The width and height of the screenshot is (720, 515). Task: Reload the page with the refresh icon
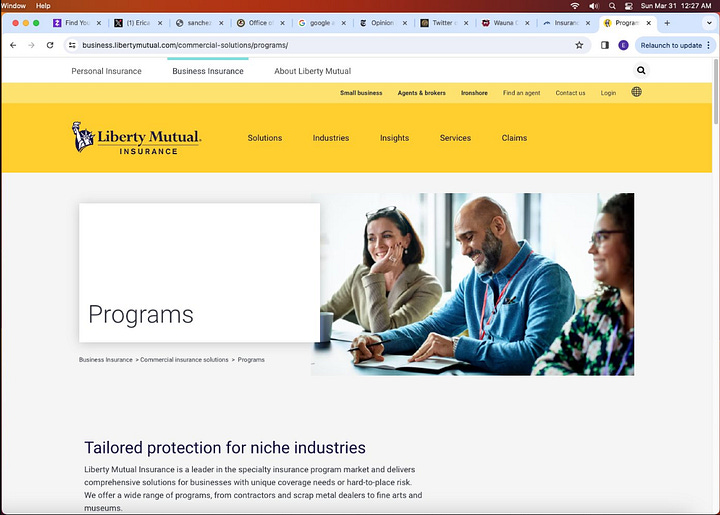coord(50,45)
